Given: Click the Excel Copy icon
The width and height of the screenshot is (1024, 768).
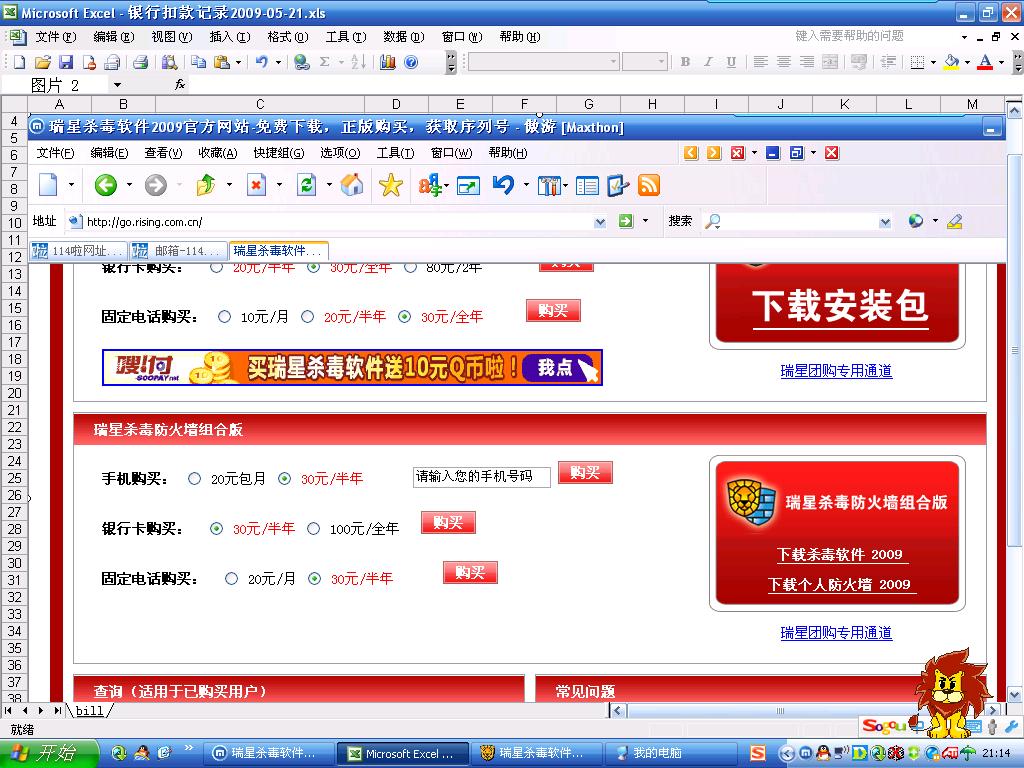Looking at the screenshot, I should pyautogui.click(x=199, y=62).
